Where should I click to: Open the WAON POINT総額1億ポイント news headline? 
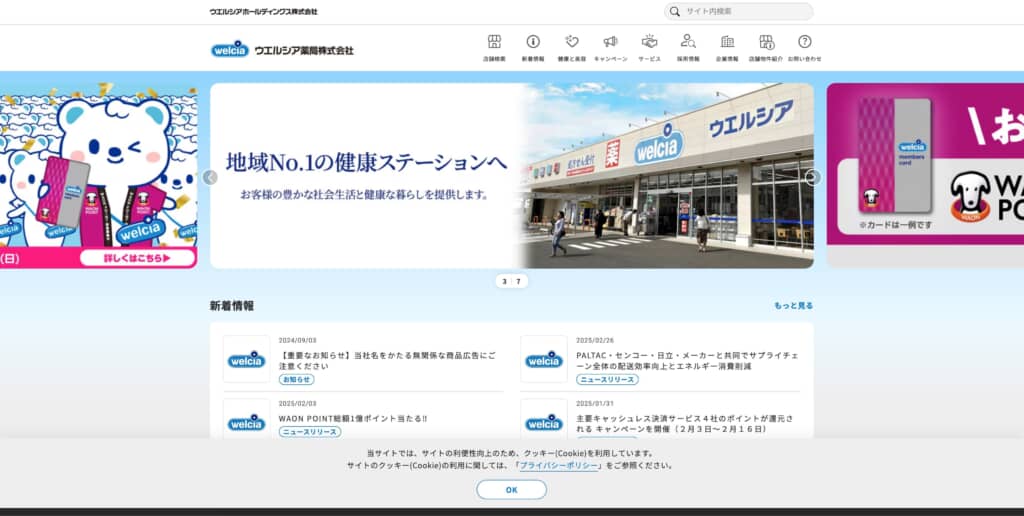[x=353, y=419]
